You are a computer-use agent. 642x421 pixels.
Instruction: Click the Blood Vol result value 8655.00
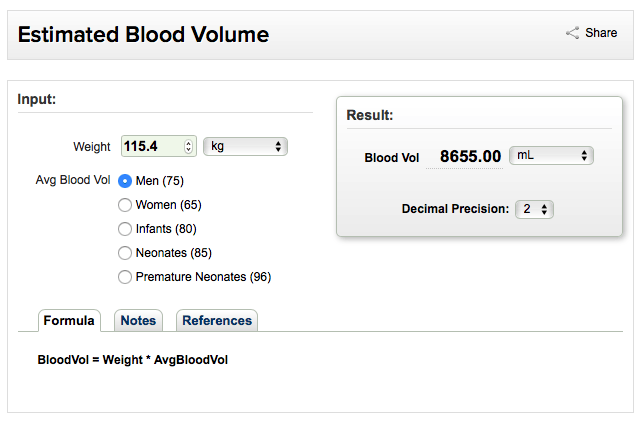click(x=470, y=156)
